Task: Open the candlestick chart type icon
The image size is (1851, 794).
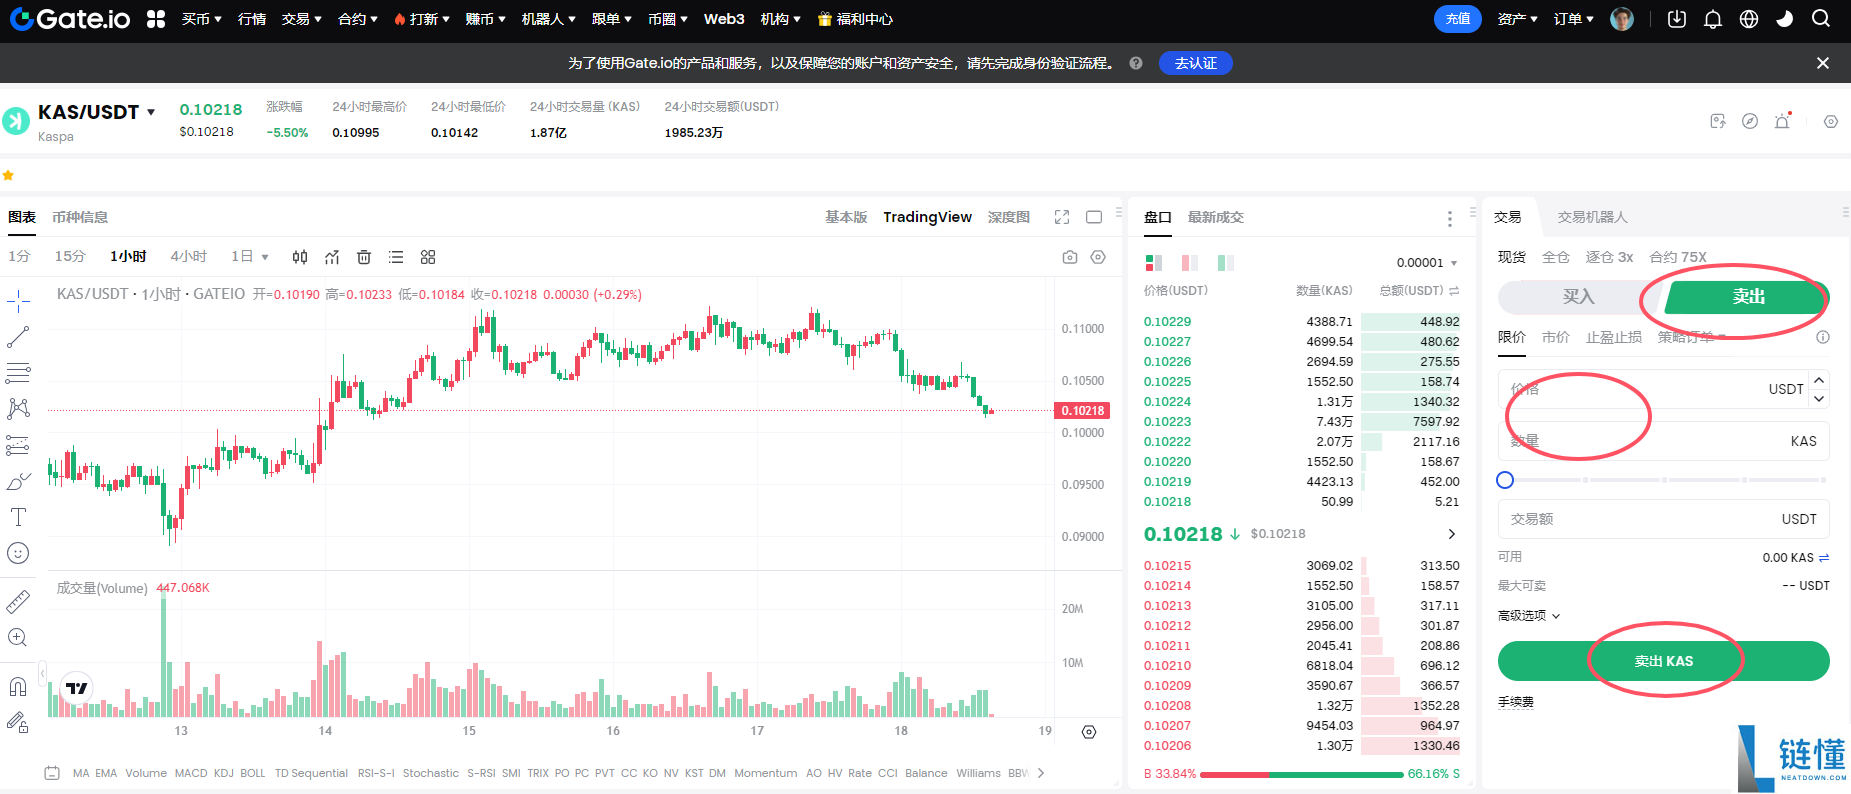Action: click(x=300, y=257)
